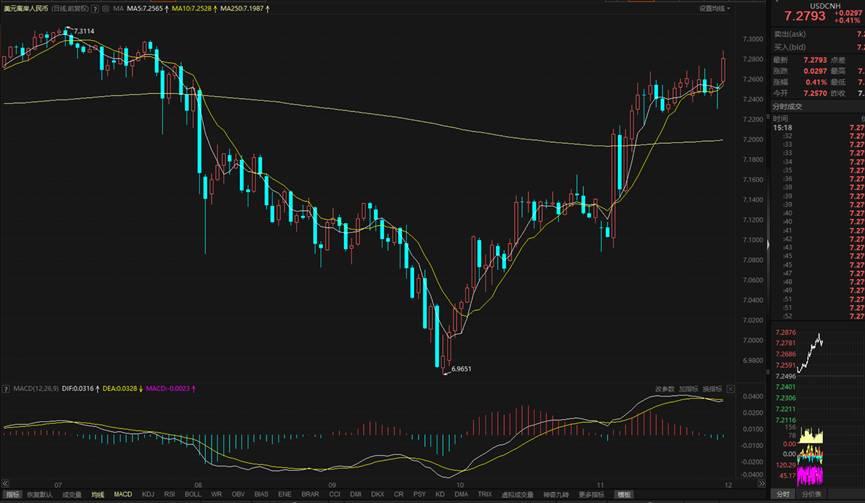Click the USDCNH symbol title
Image resolution: width=865 pixels, height=503 pixels.
point(825,6)
